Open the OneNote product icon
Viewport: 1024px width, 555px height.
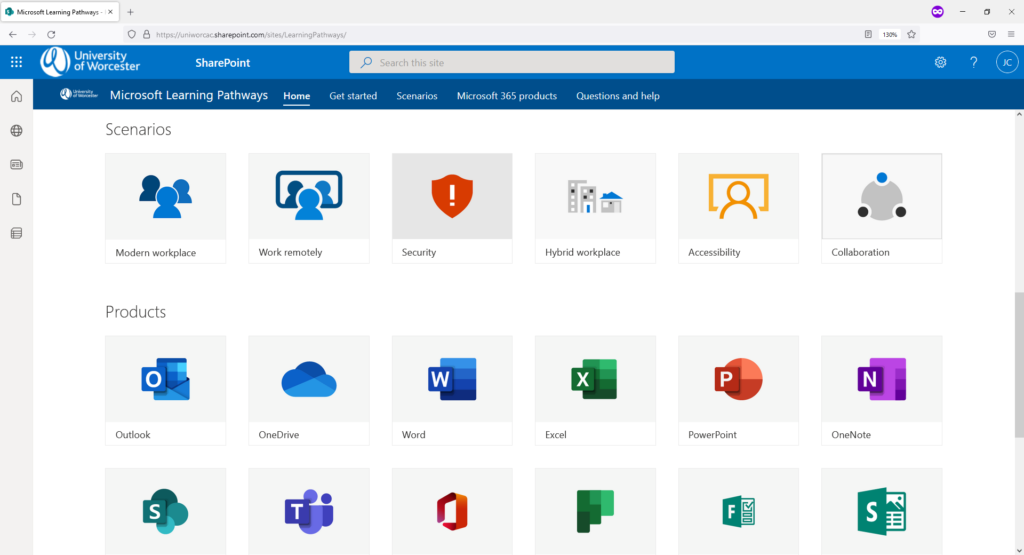(x=882, y=379)
